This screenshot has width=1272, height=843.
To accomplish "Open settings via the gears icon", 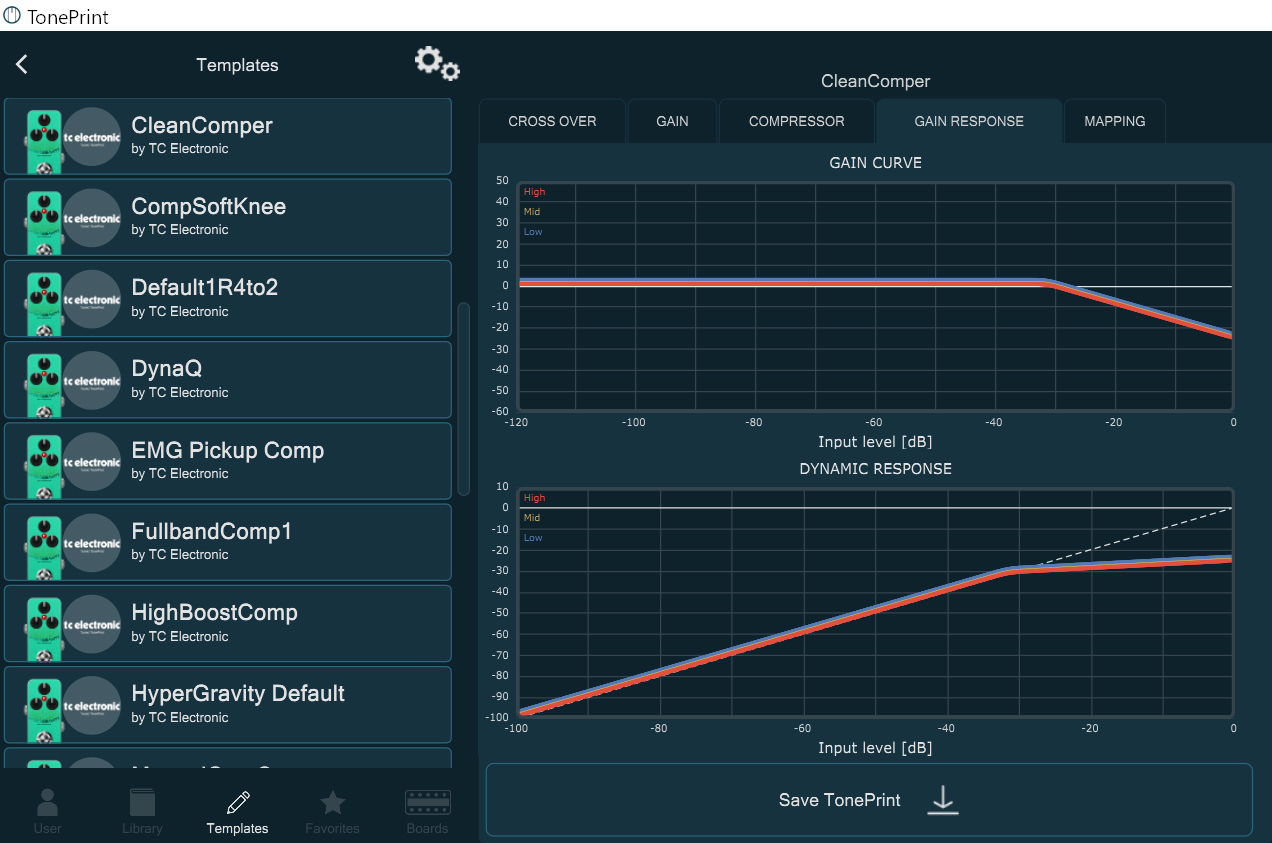I will [437, 64].
